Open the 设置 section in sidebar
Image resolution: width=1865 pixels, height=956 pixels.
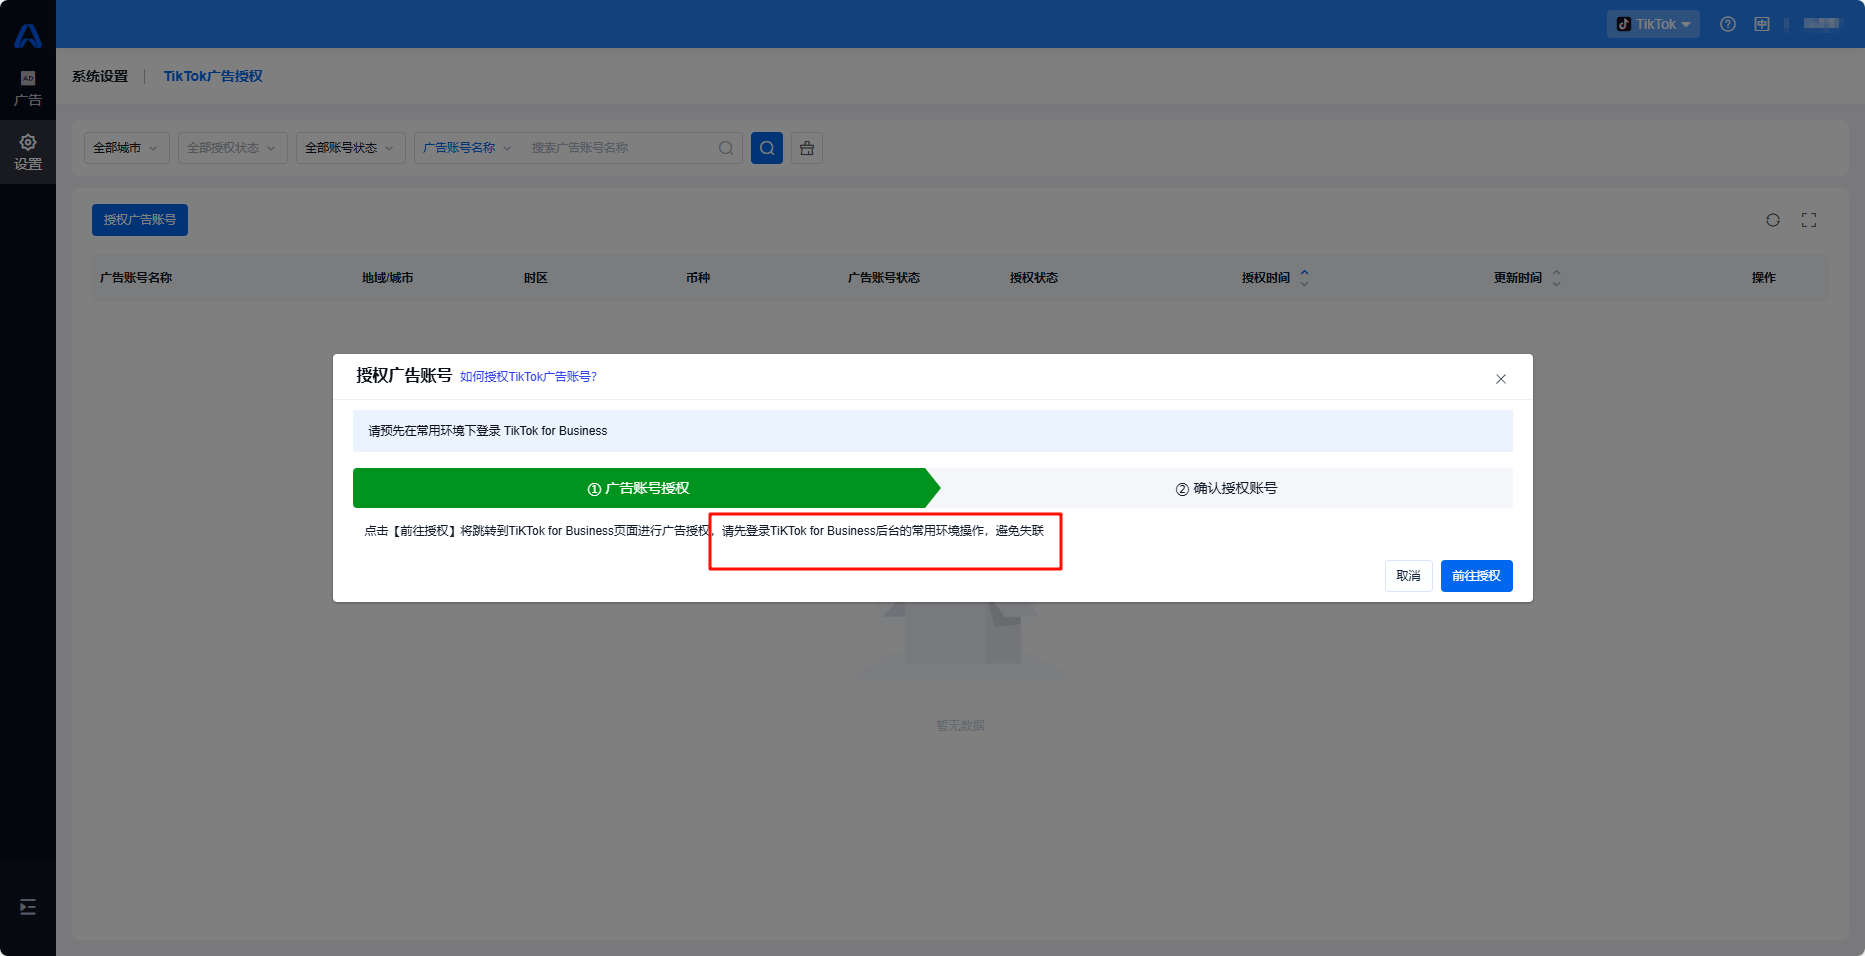[x=28, y=152]
